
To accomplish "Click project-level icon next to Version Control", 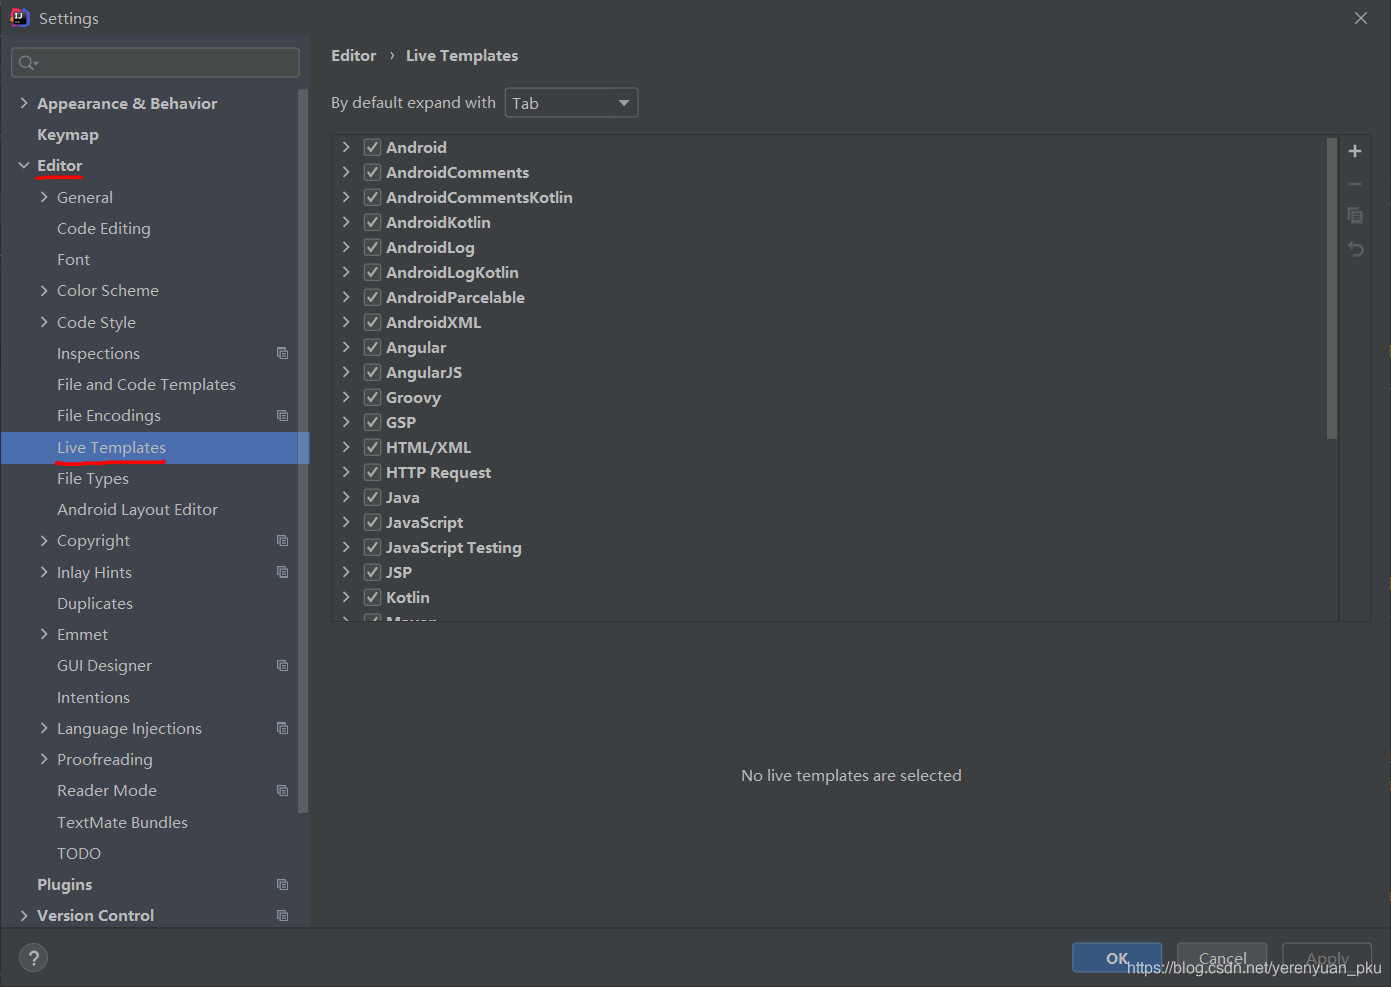I will (x=282, y=915).
